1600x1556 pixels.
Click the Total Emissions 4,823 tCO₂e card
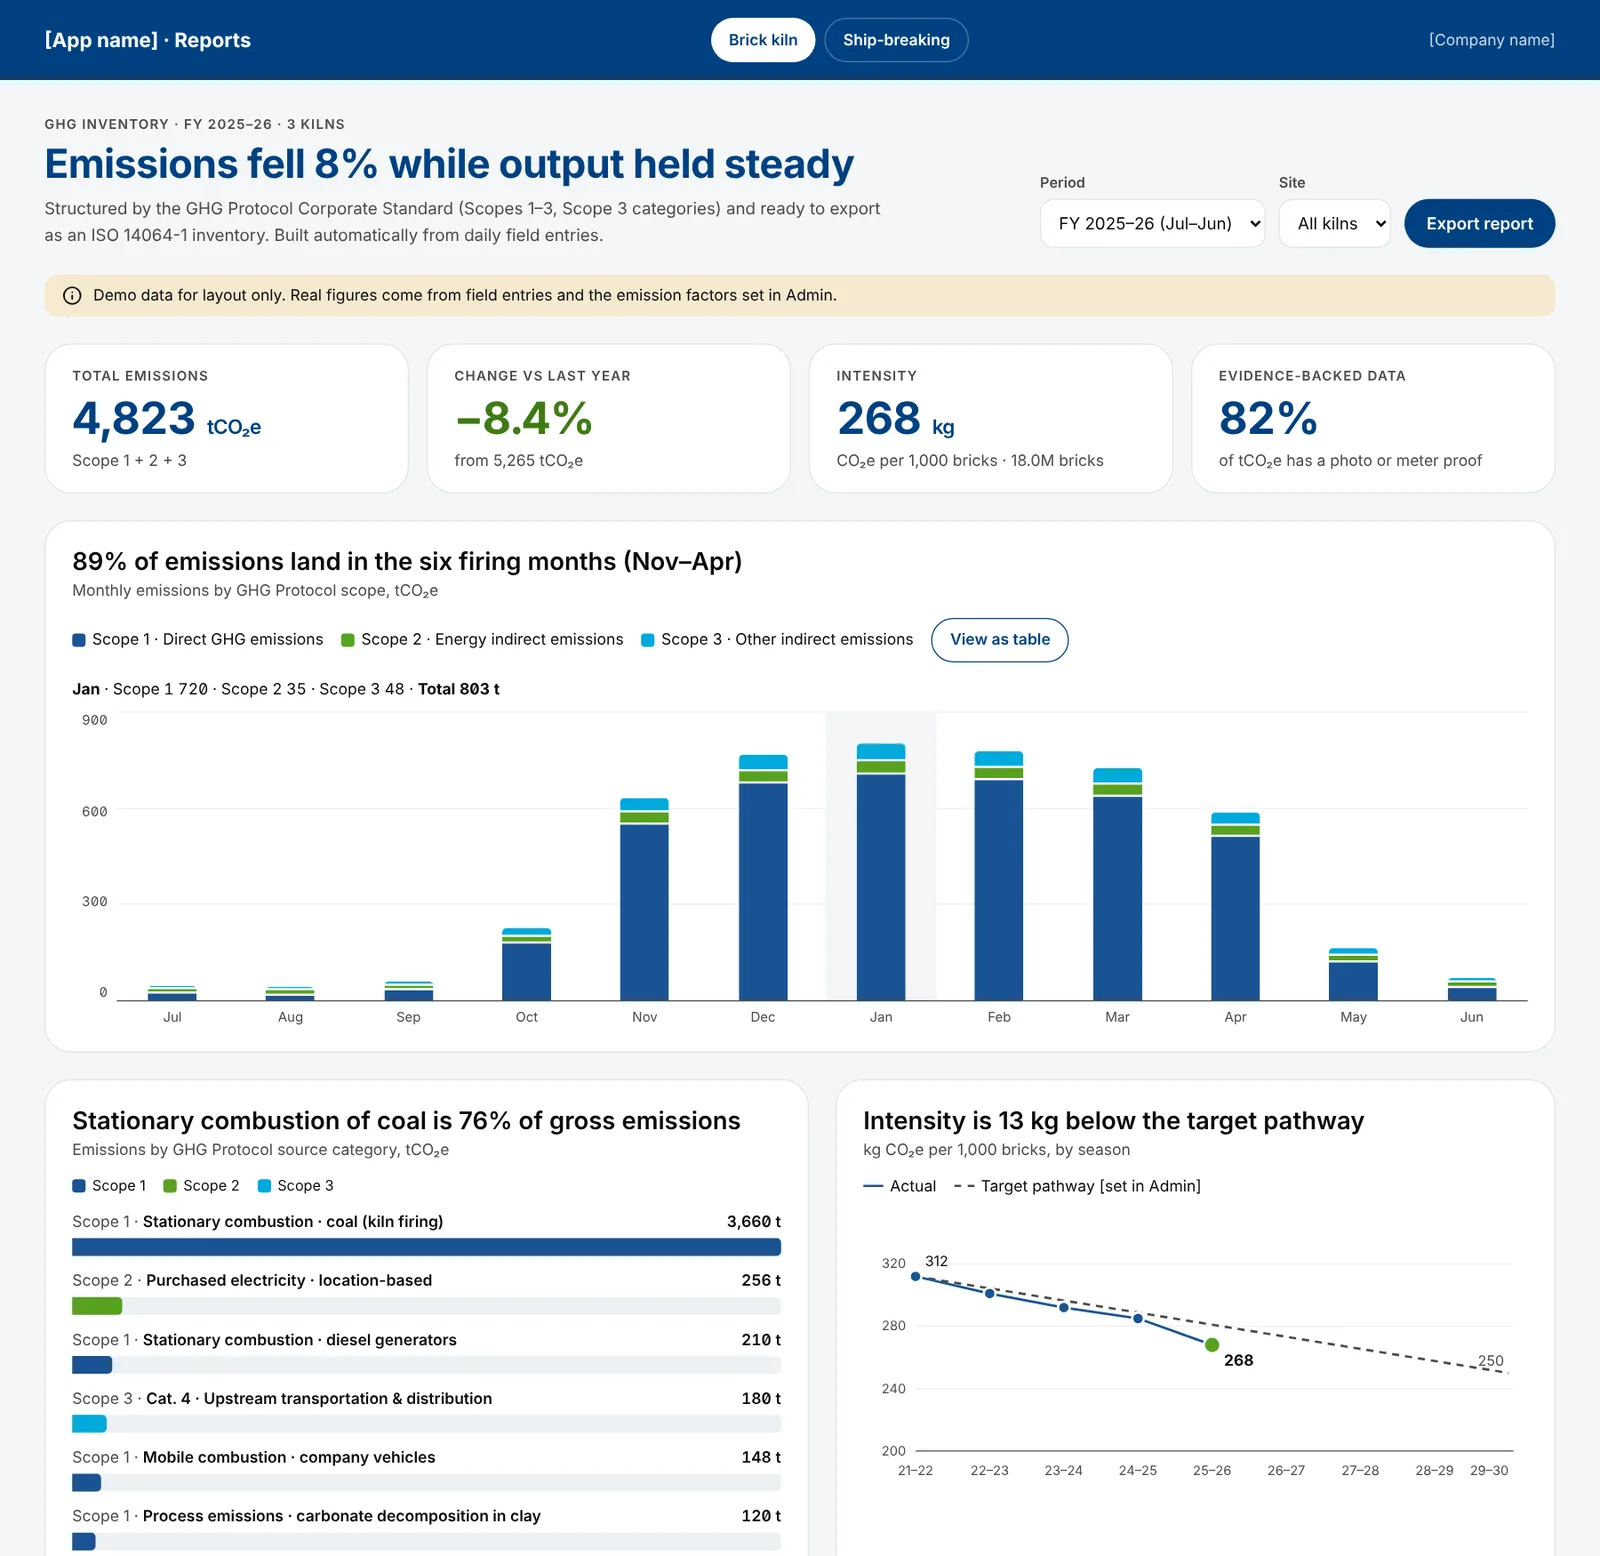[226, 418]
